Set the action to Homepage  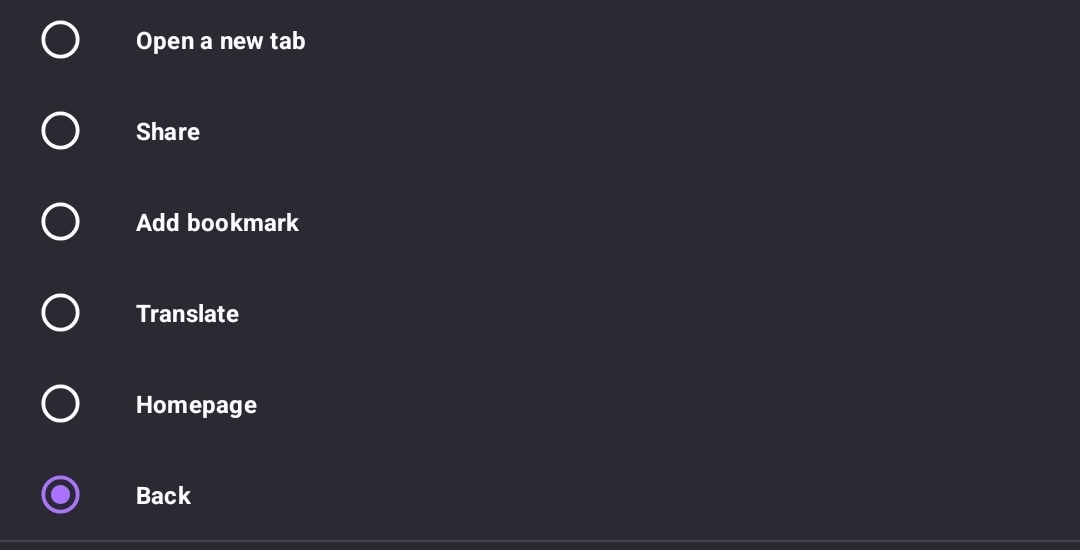pos(60,404)
